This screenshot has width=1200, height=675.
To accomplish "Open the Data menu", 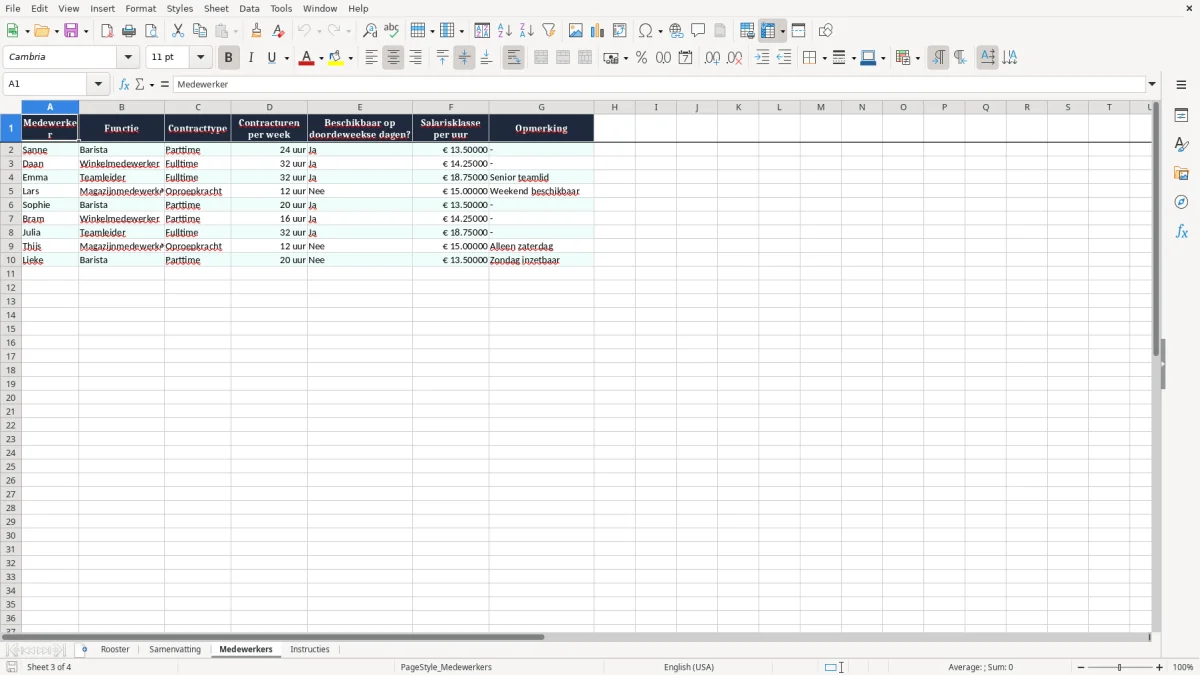I will (x=249, y=8).
